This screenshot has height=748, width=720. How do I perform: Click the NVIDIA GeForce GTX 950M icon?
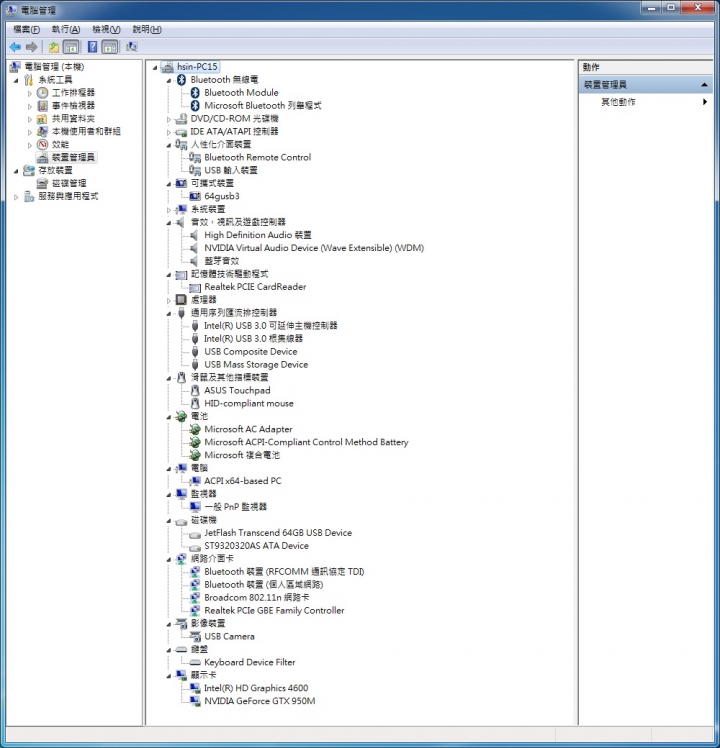pyautogui.click(x=195, y=701)
